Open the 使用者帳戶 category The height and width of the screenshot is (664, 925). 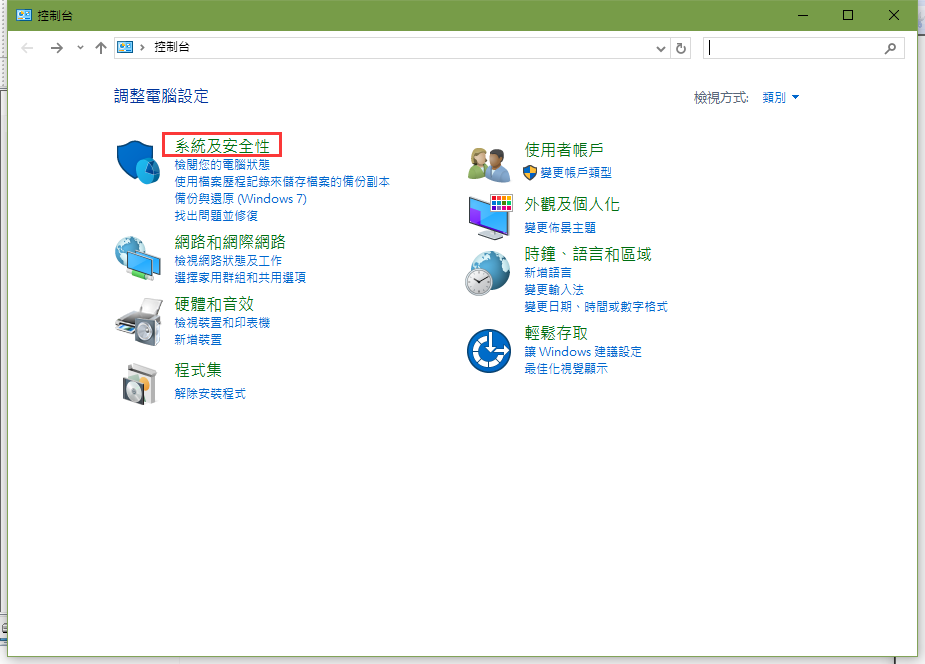point(564,150)
